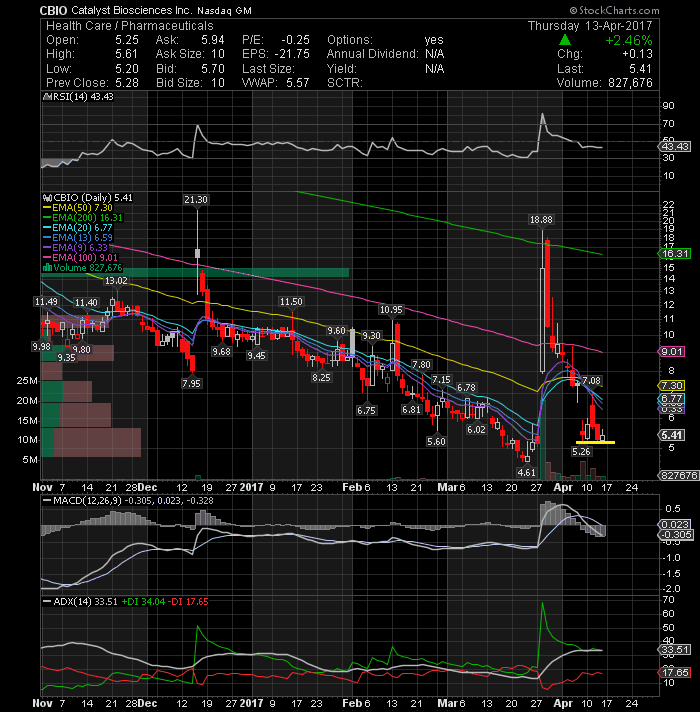This screenshot has height=712, width=700.
Task: Click the 4.61 low price label
Action: 526,472
